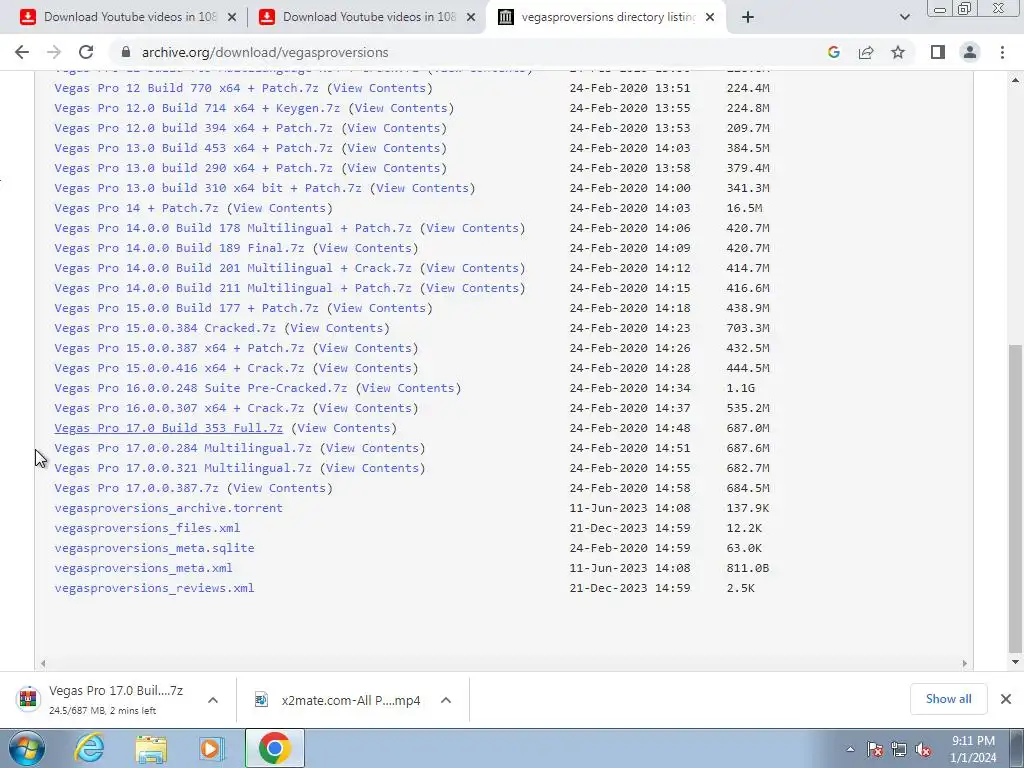View Contents of Vegas Pro 15.0.0.416 x64 + Crack.7z
Screen dimensions: 1024x768
(x=365, y=368)
